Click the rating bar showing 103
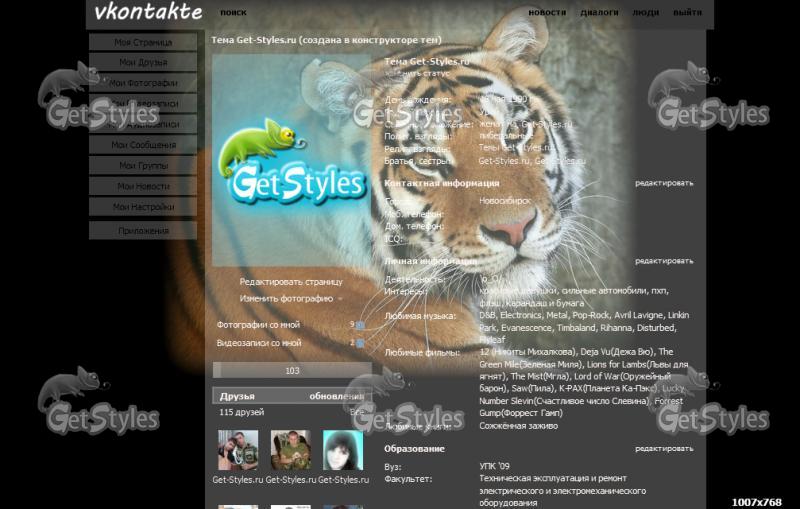This screenshot has width=800, height=509. [292, 370]
